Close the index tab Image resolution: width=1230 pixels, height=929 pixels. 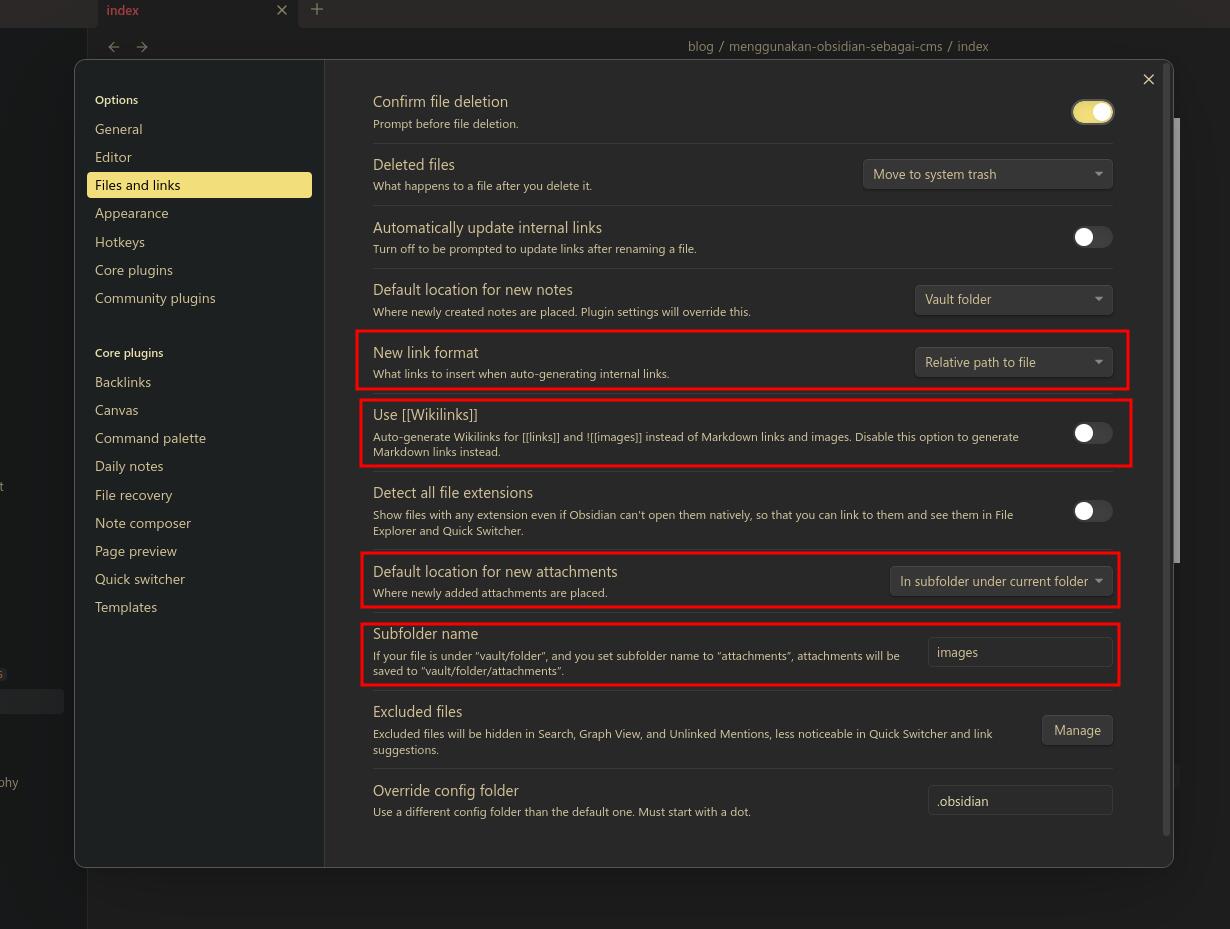(x=282, y=10)
